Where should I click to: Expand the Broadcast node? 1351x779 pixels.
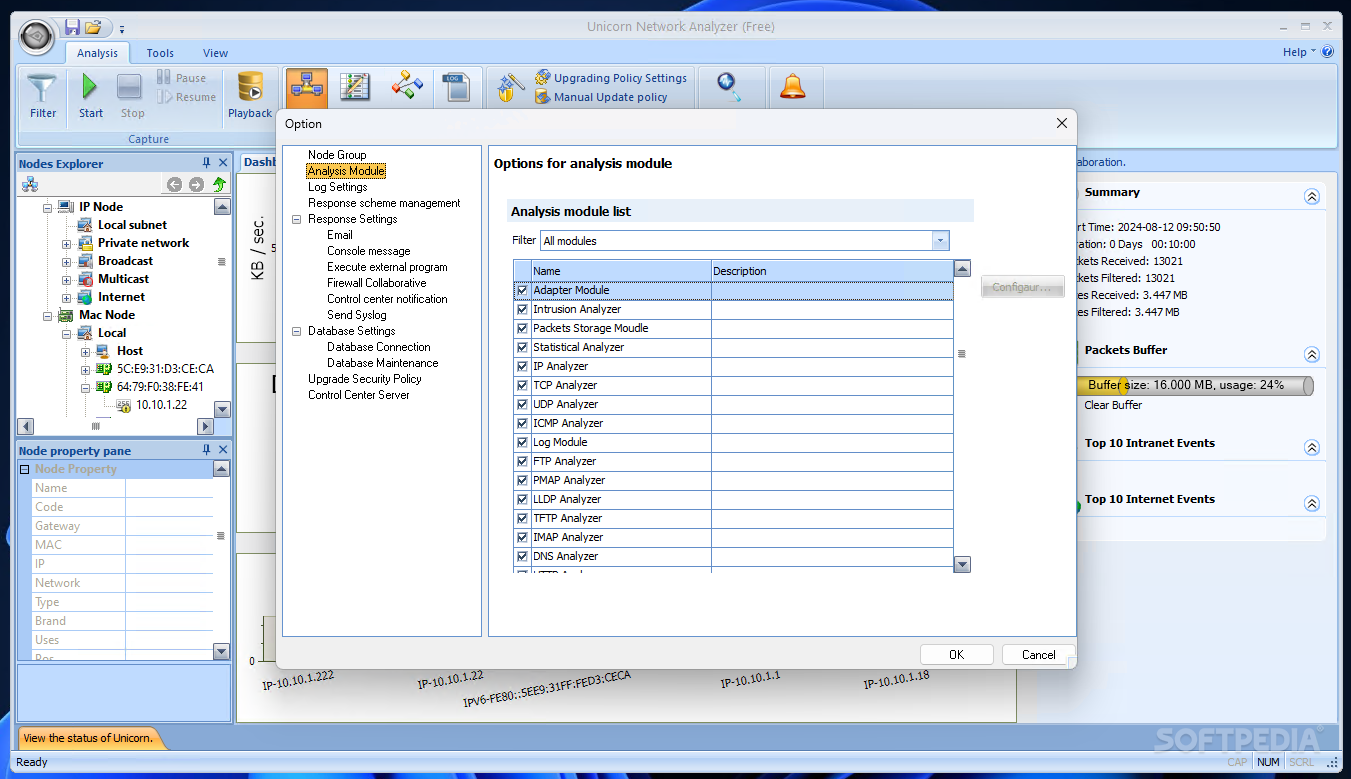coord(66,261)
